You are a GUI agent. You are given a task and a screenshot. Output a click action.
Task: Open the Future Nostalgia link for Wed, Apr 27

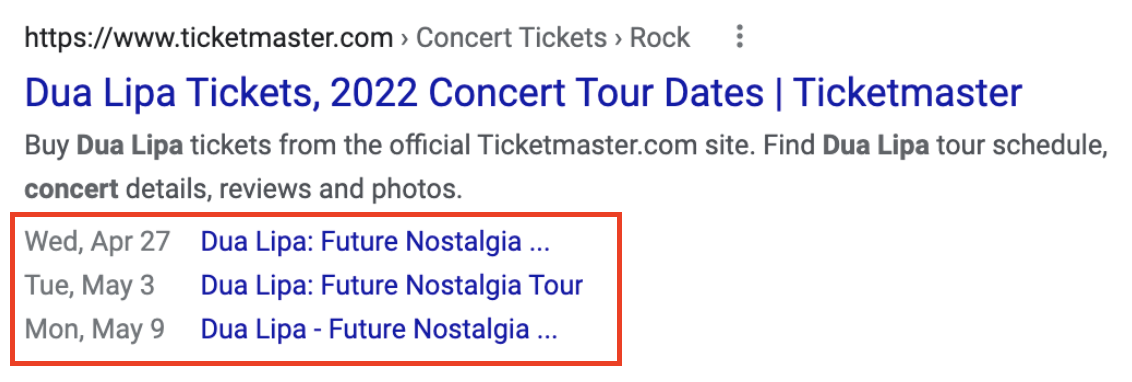pos(375,242)
